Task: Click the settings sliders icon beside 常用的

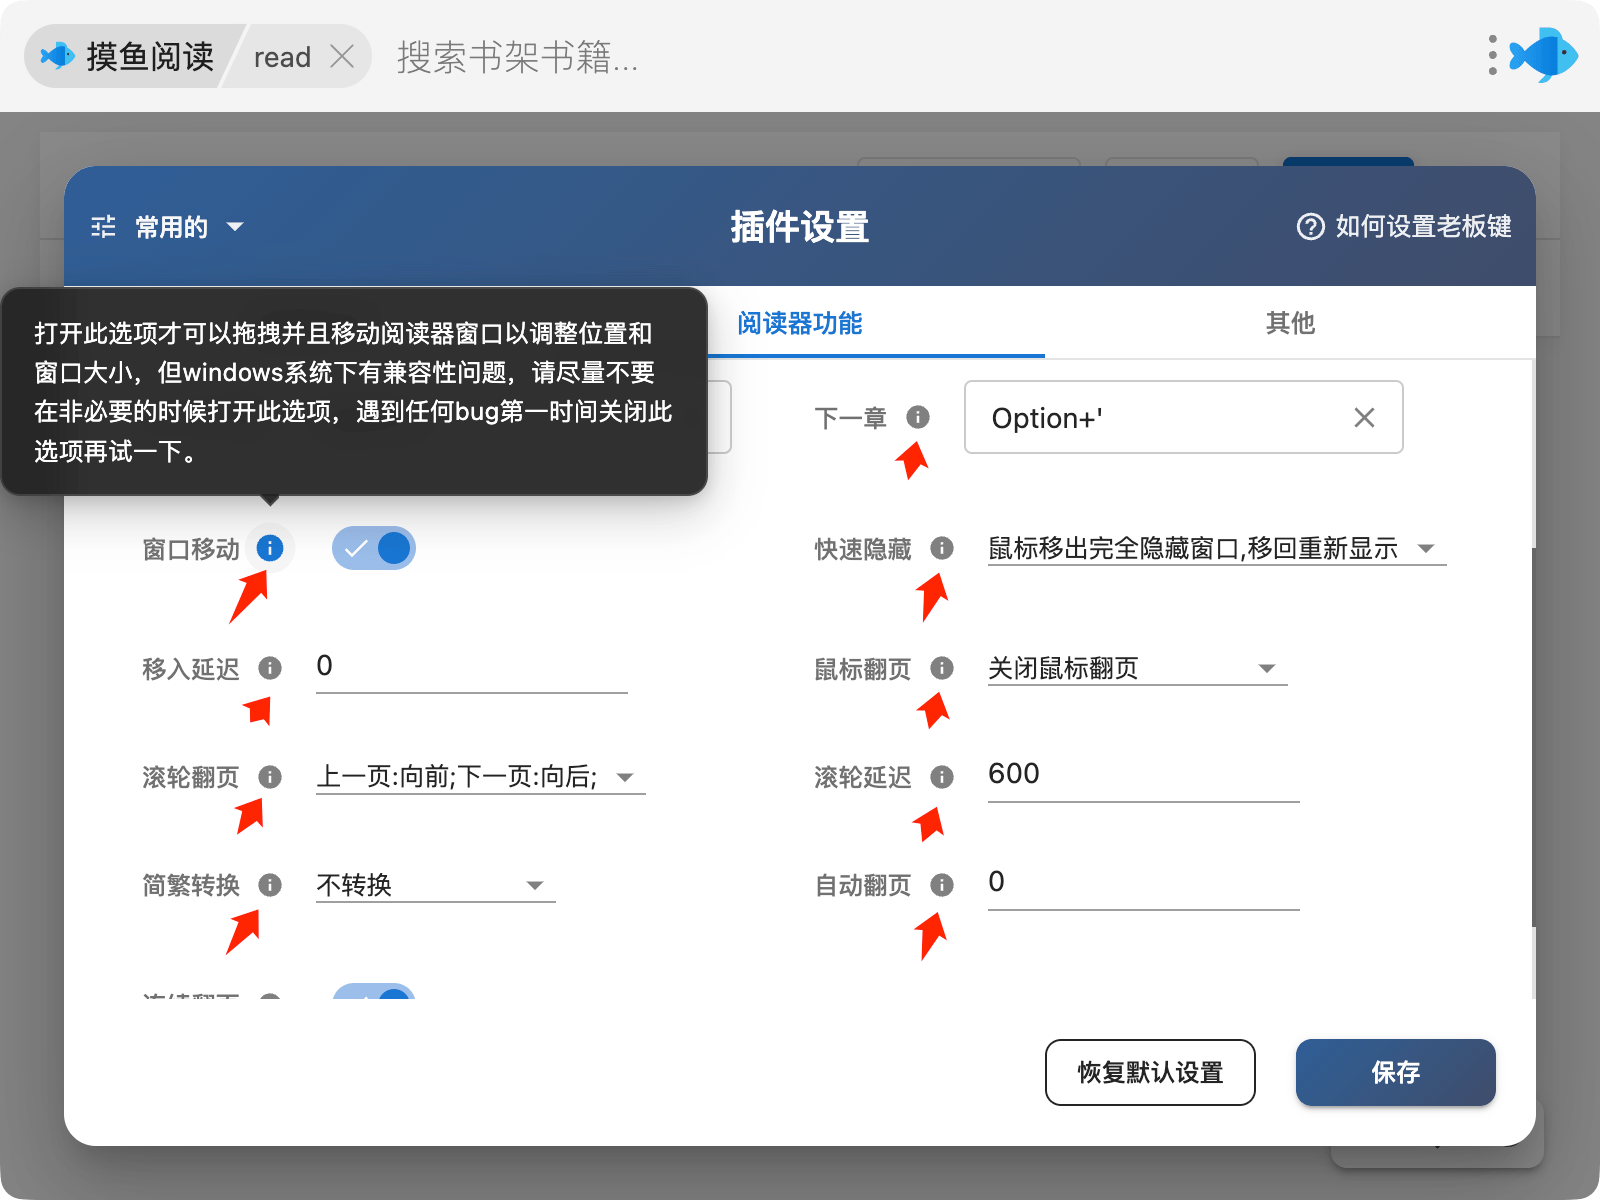Action: pyautogui.click(x=103, y=227)
